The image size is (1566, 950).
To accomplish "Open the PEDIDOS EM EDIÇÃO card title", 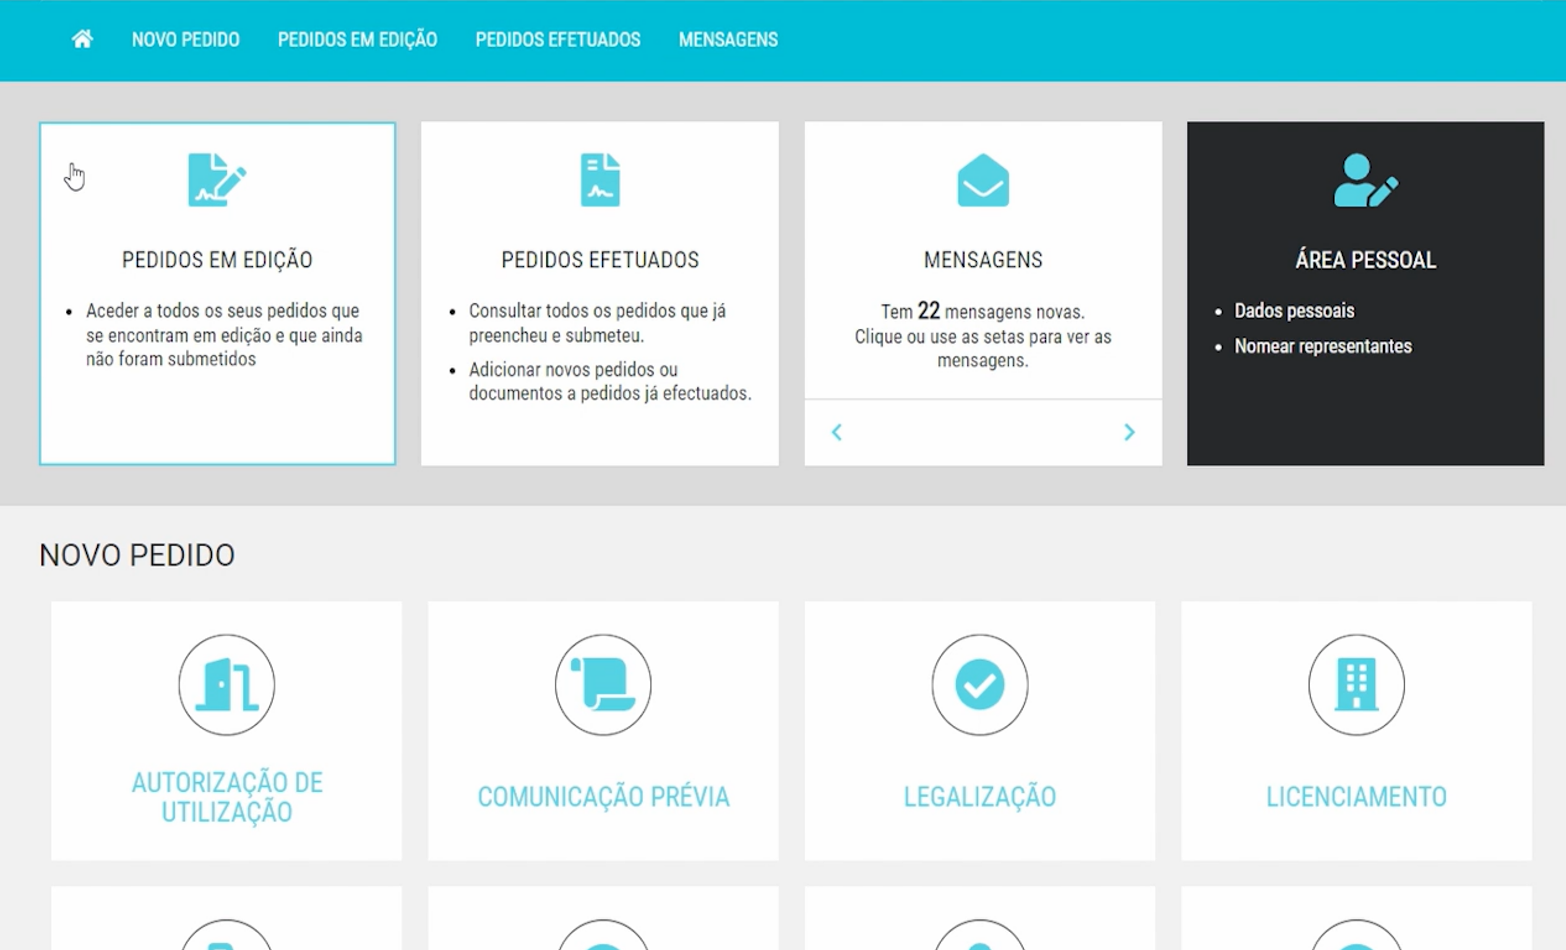I will 217,260.
